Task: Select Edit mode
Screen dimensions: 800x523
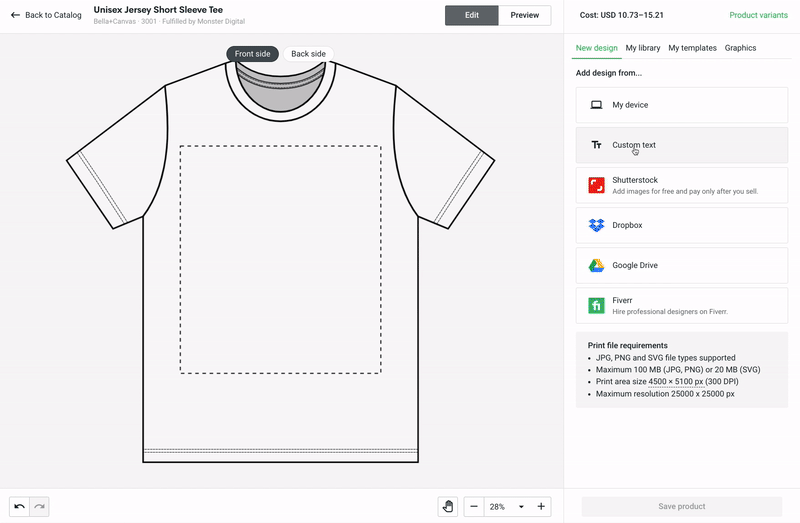Action: click(471, 15)
